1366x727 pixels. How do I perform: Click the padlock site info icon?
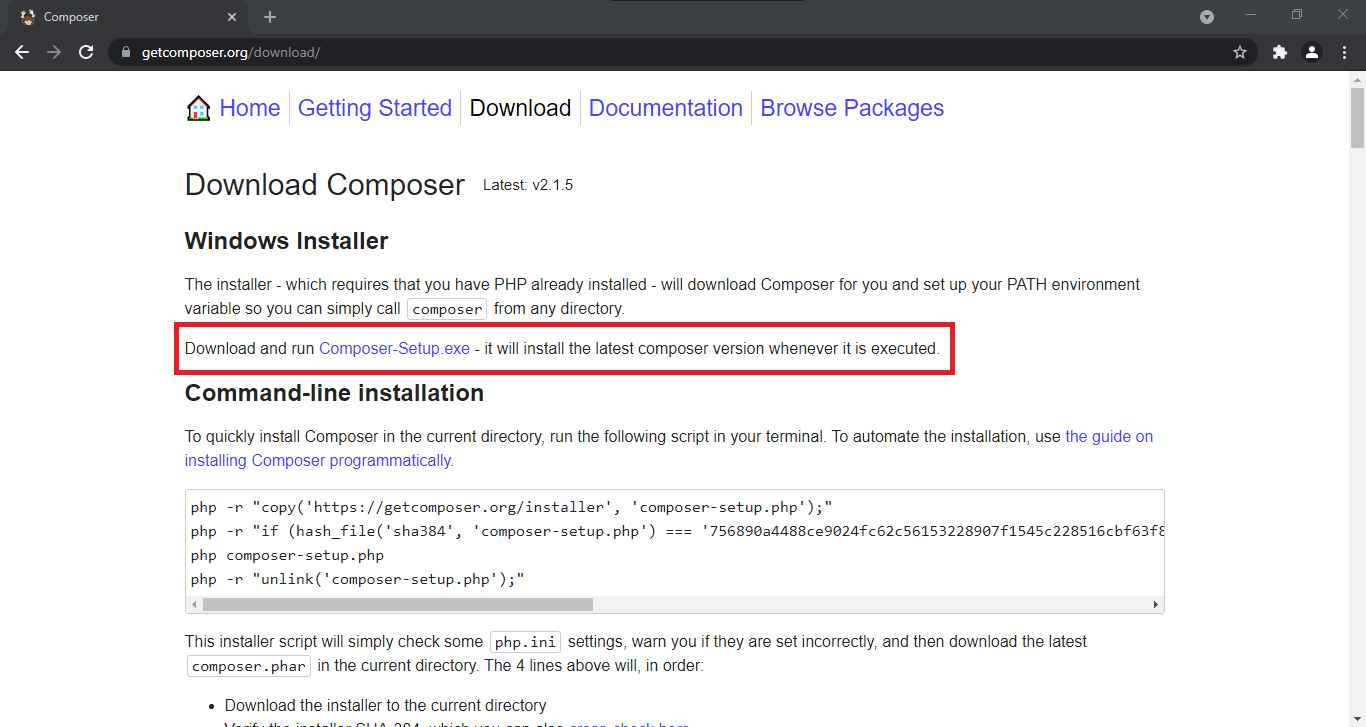pos(126,52)
